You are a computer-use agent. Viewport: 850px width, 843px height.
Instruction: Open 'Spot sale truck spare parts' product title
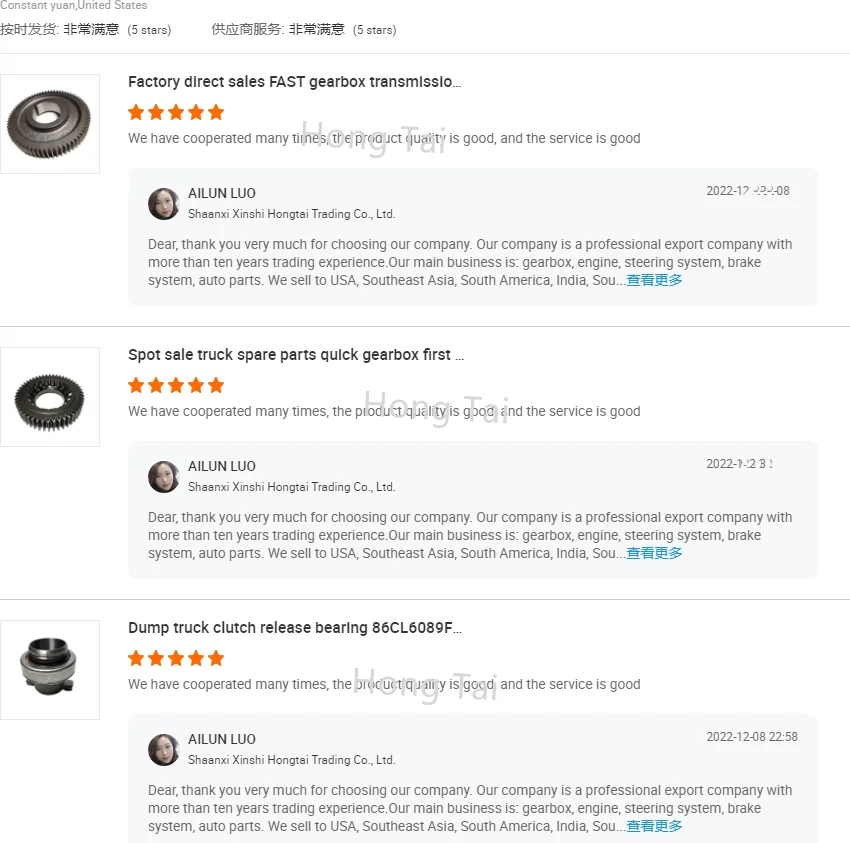pyautogui.click(x=295, y=355)
